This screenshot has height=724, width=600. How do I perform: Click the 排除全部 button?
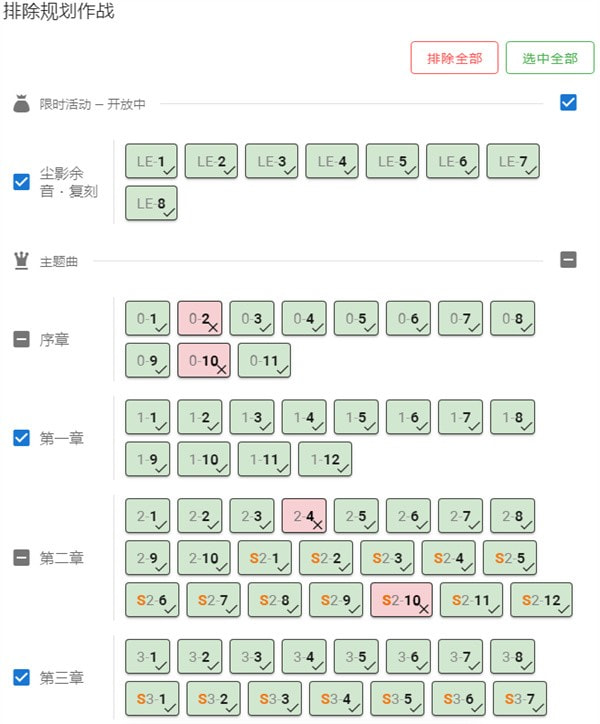tap(454, 58)
